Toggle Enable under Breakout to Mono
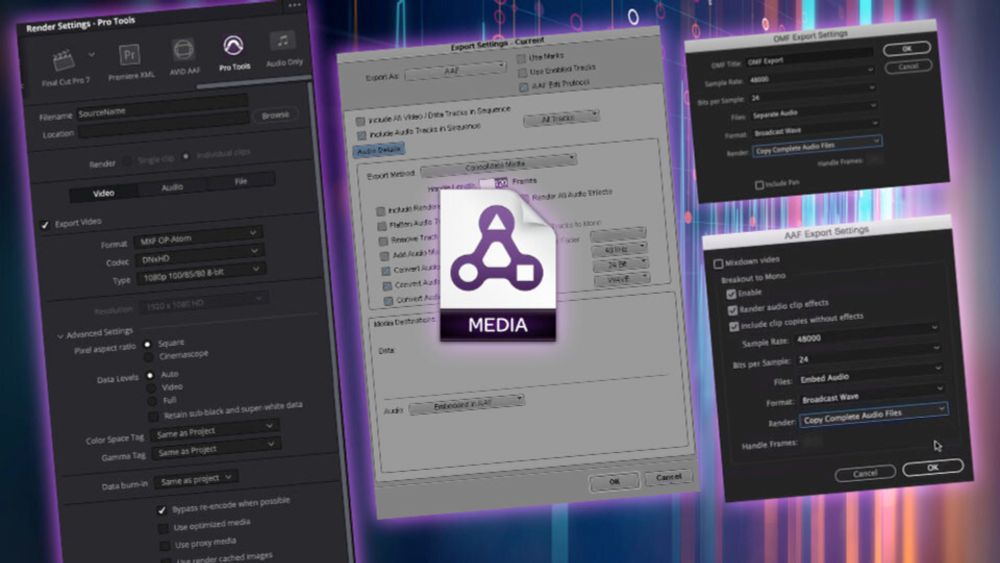1000x563 pixels. (731, 294)
